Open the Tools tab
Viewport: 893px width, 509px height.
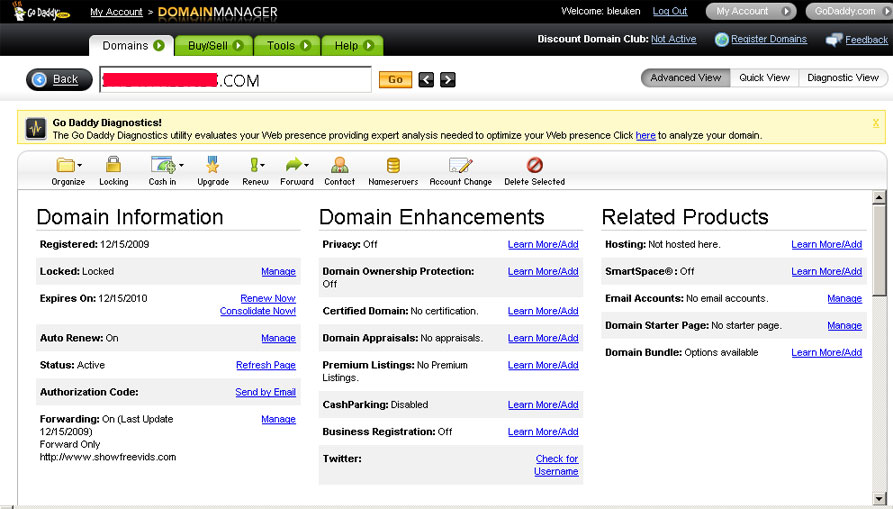pos(287,46)
